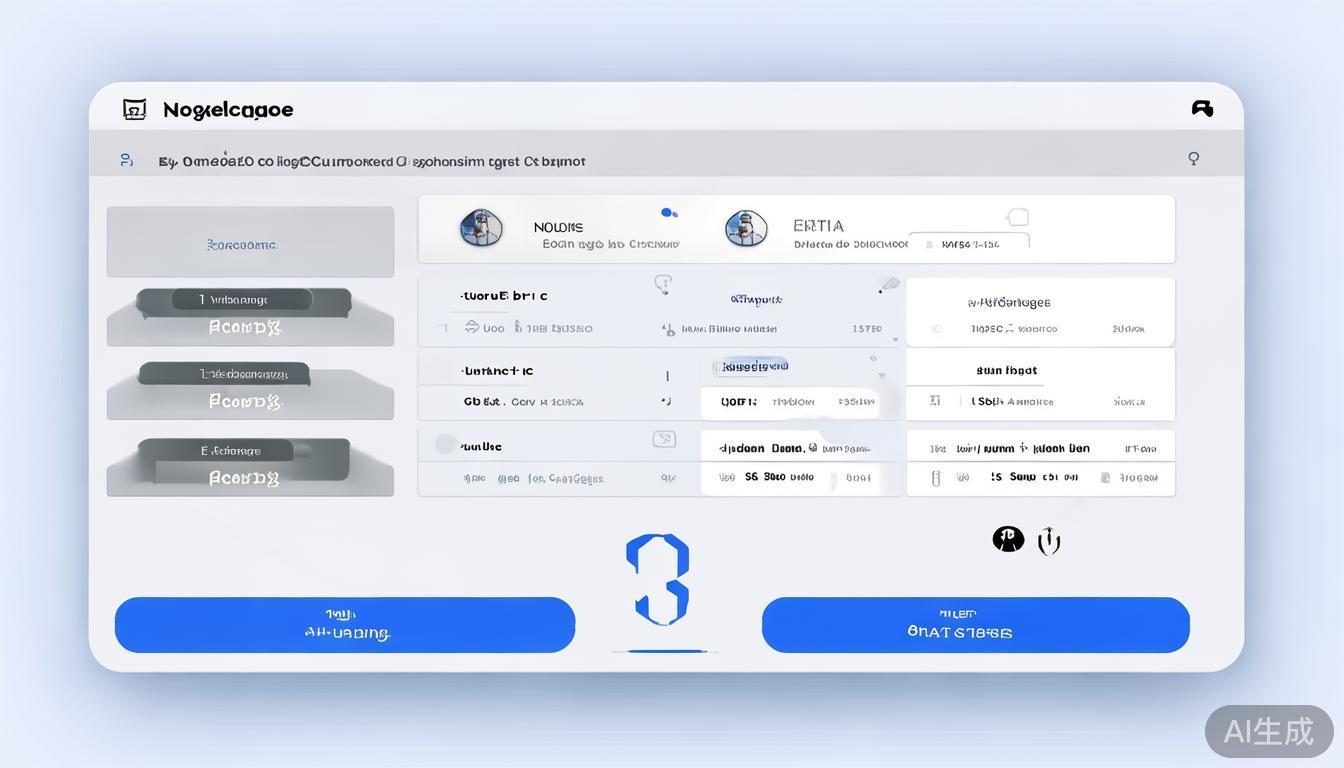Select the second dark bar in left sidebar
1344x768 pixels.
point(224,374)
